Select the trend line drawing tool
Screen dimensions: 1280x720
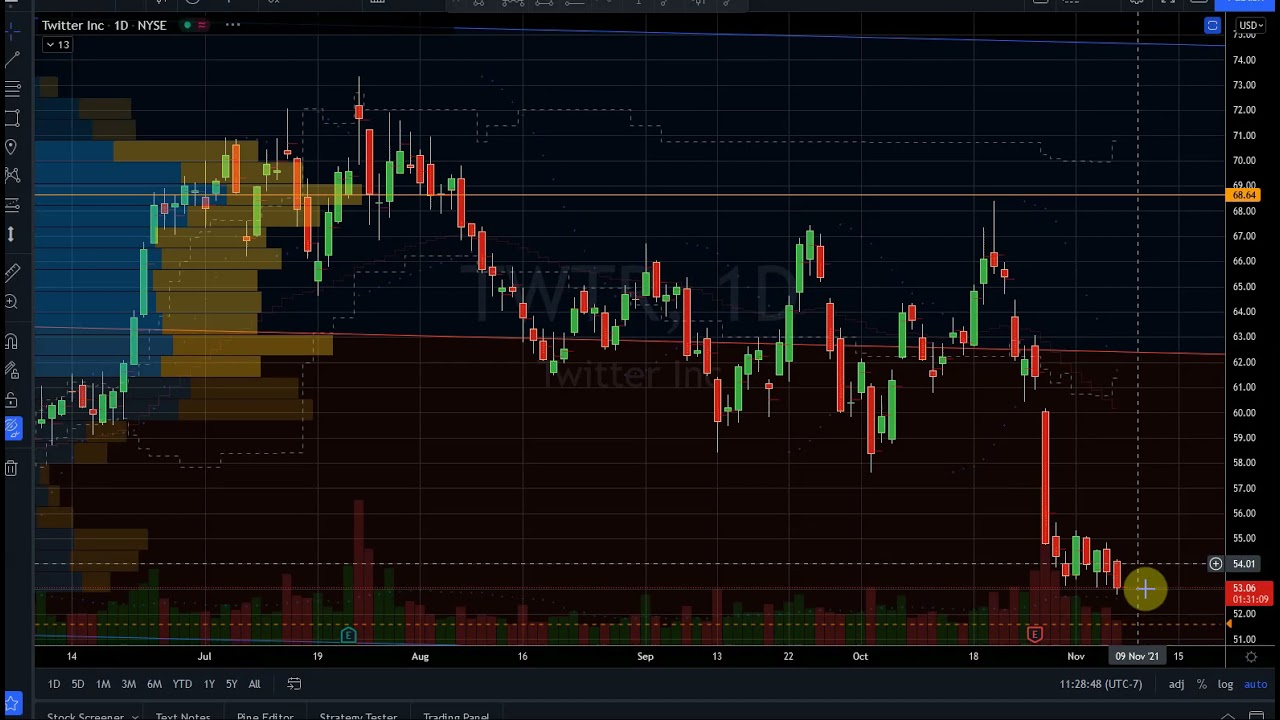12,60
